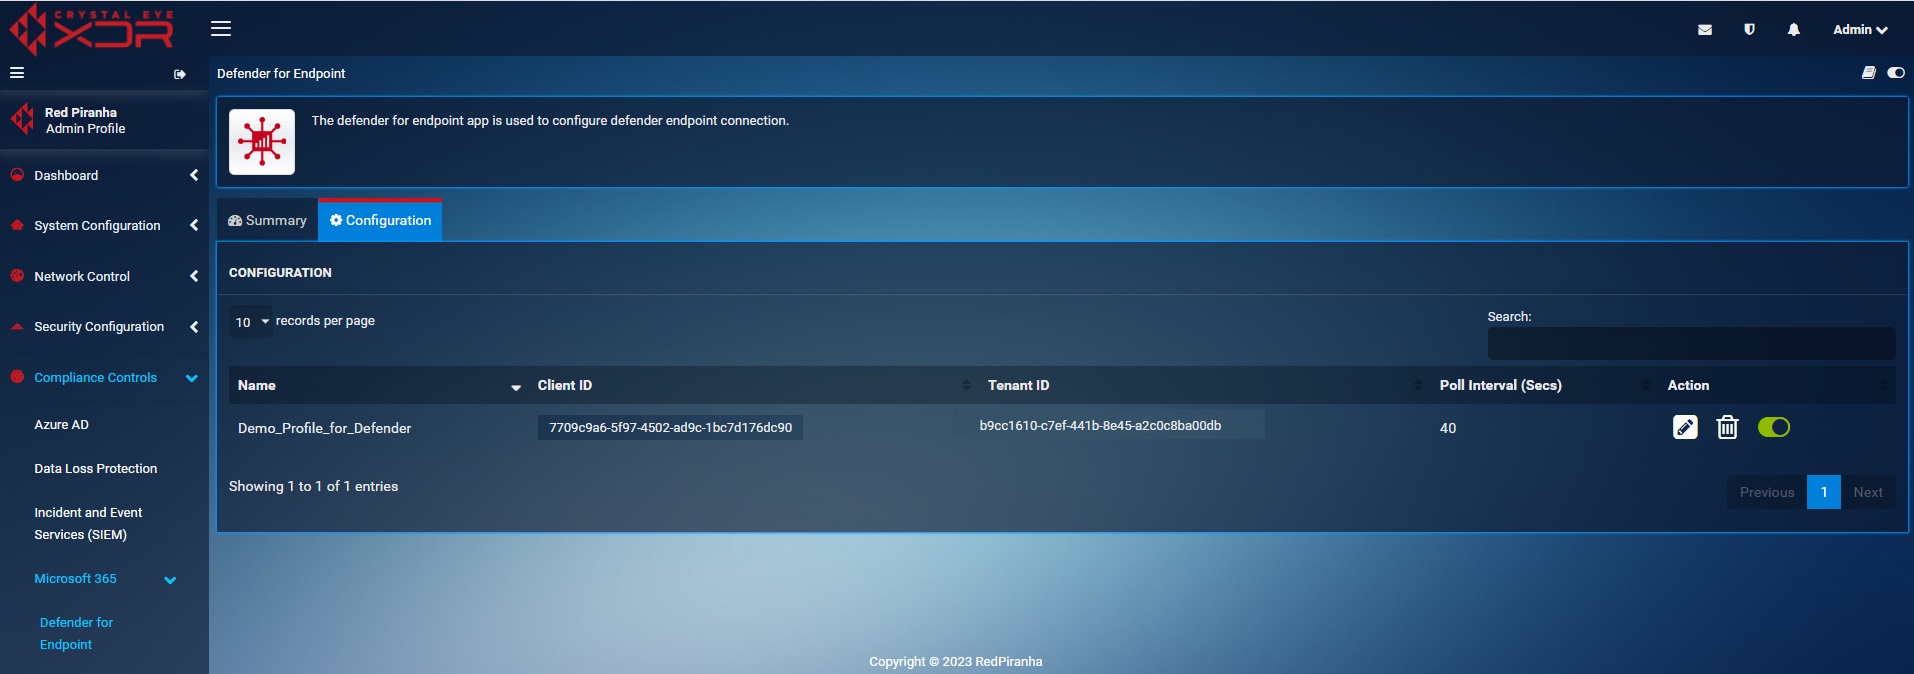Go to the Next page

click(x=1868, y=493)
